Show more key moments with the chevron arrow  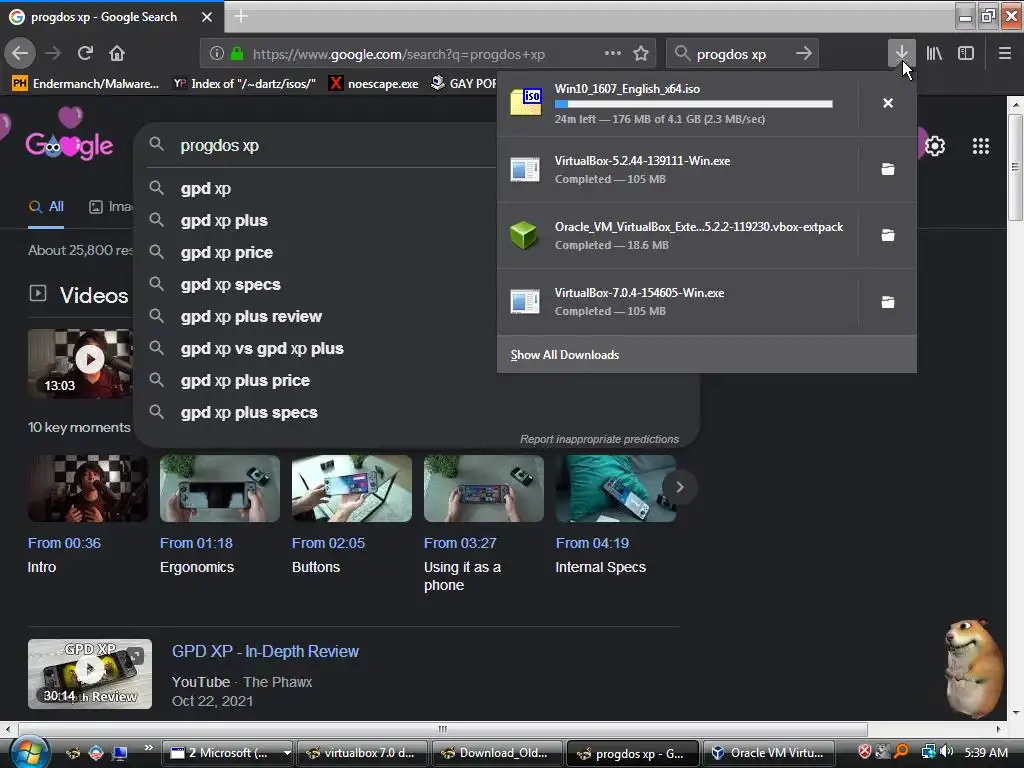click(679, 487)
